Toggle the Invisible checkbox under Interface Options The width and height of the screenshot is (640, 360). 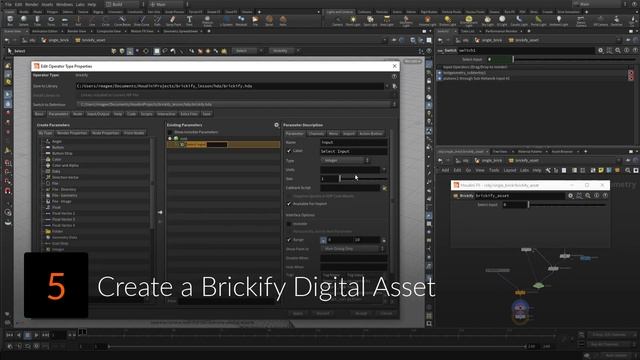[x=289, y=224]
